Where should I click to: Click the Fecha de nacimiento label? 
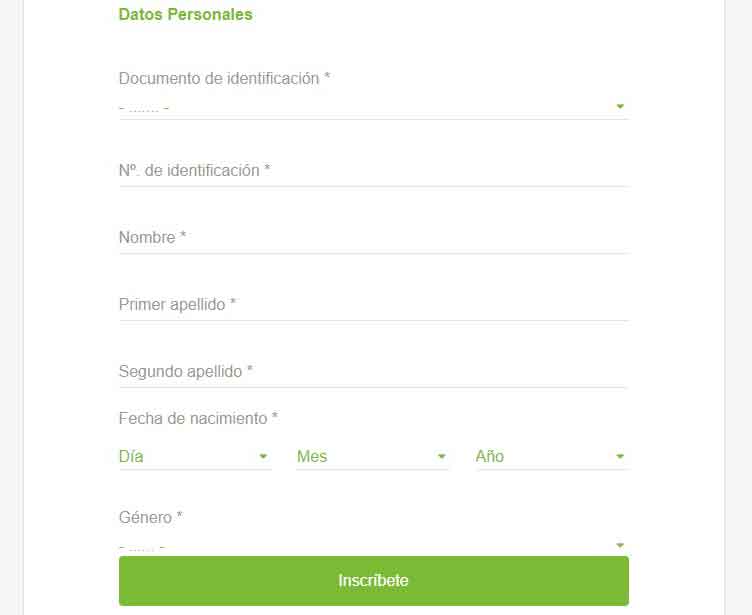pyautogui.click(x=198, y=418)
